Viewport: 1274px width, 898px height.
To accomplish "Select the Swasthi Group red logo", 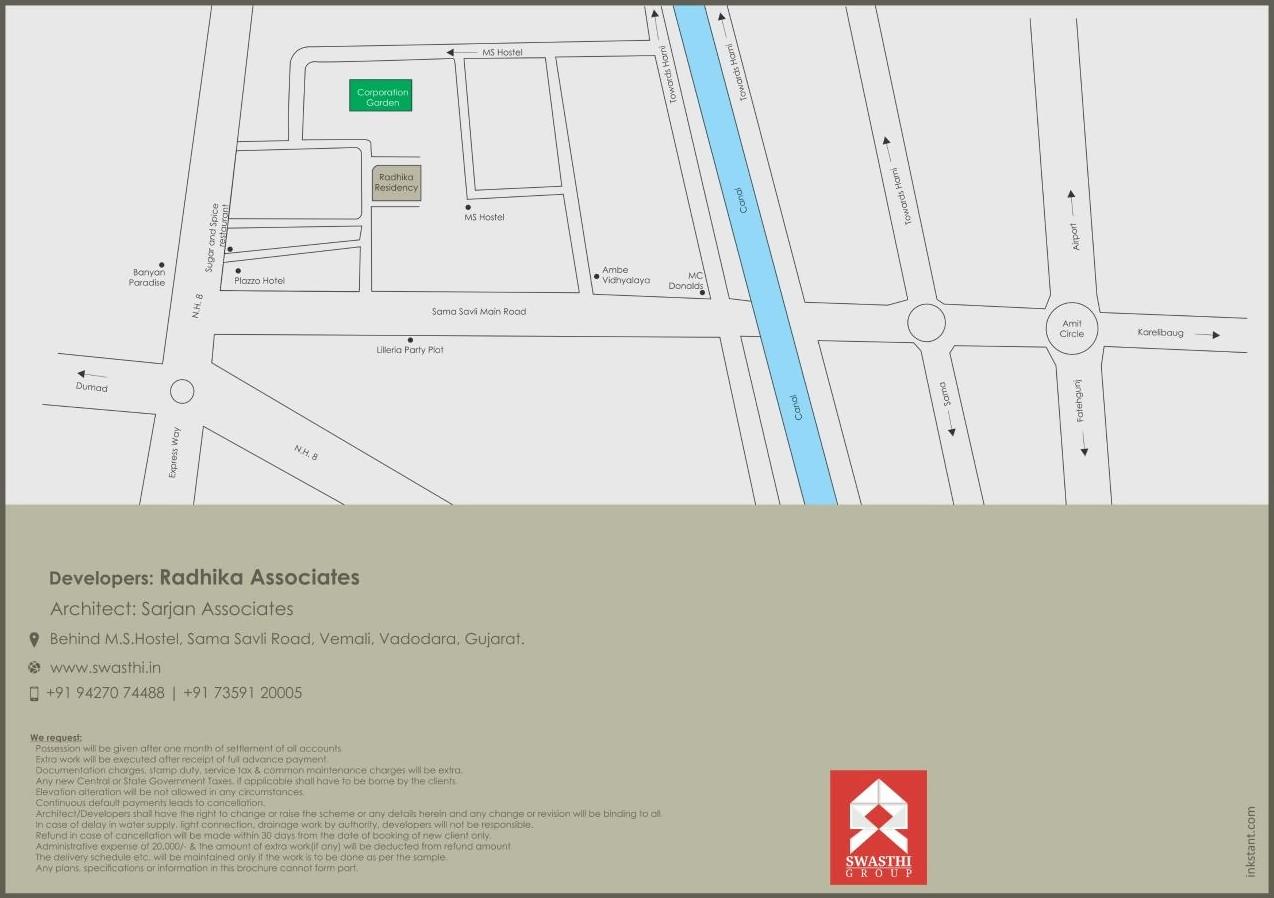I will (878, 829).
